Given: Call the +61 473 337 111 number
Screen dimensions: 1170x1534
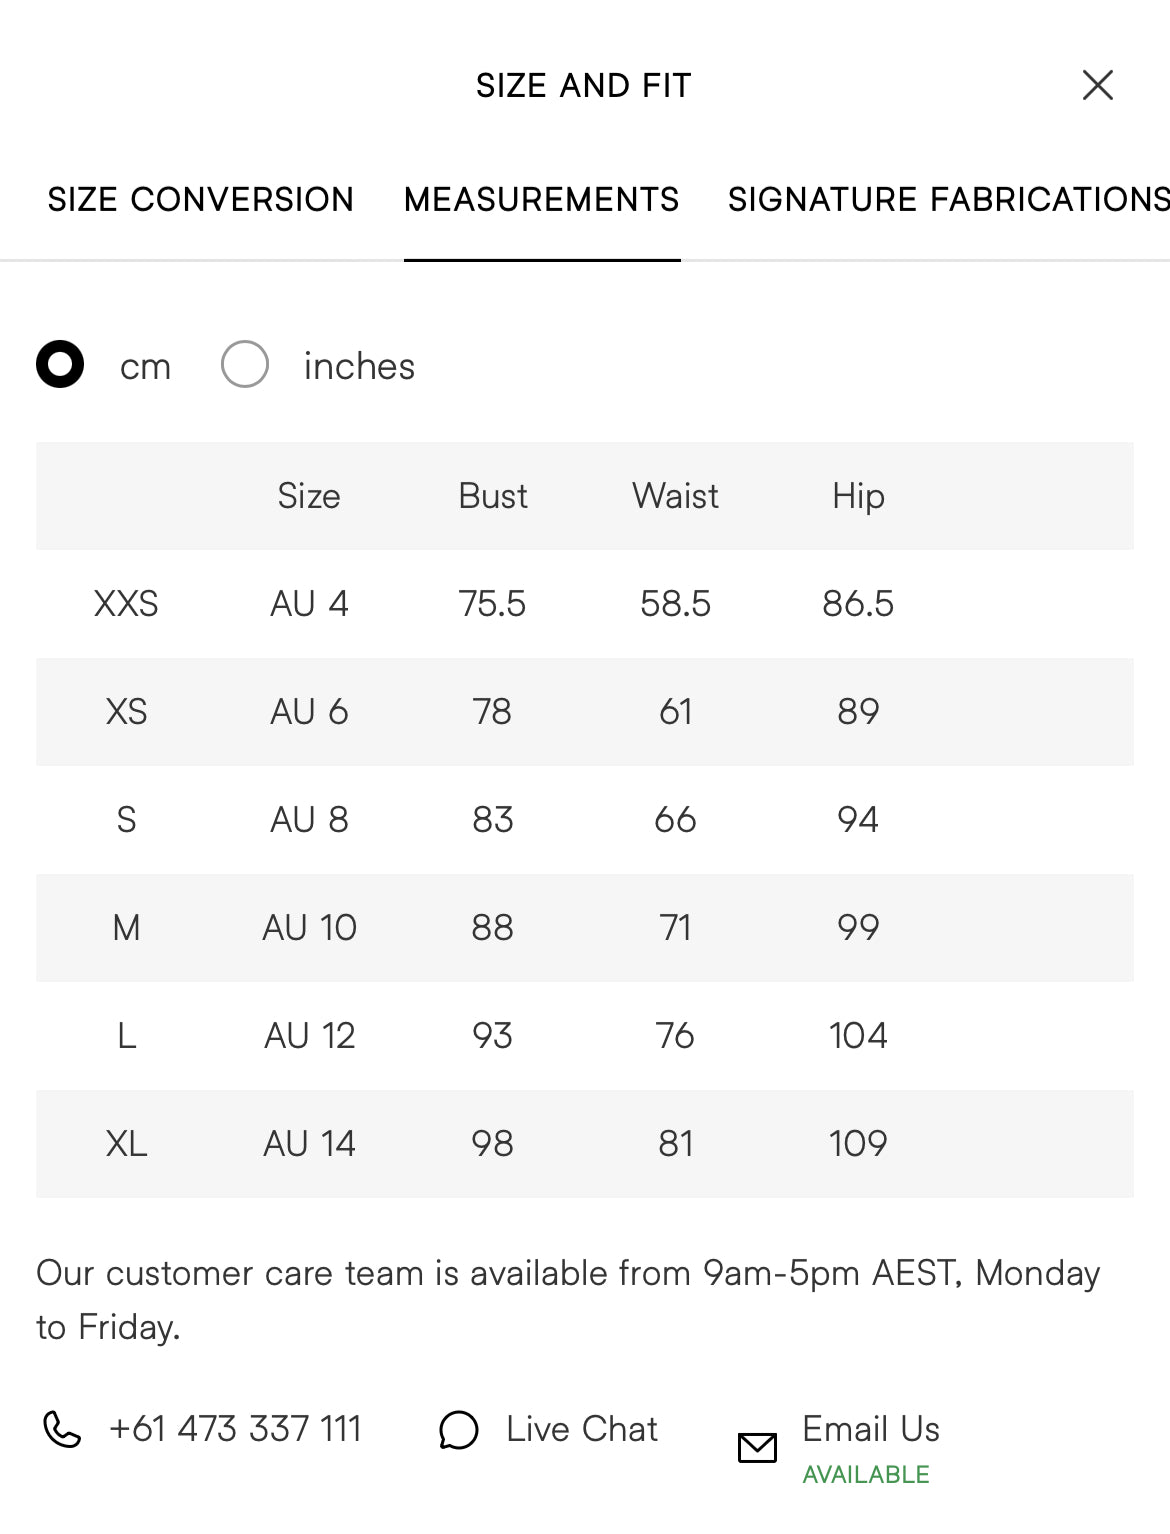Looking at the screenshot, I should point(235,1429).
